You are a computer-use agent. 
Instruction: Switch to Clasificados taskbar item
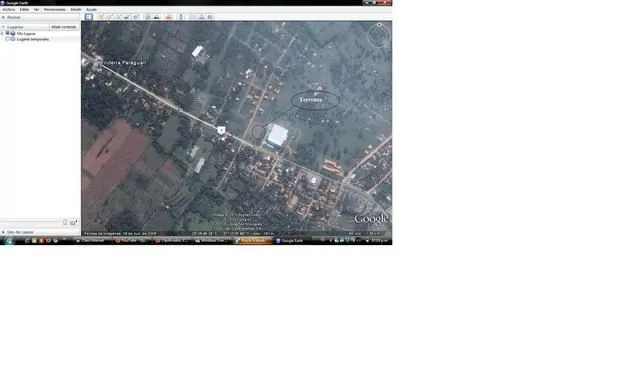171,240
